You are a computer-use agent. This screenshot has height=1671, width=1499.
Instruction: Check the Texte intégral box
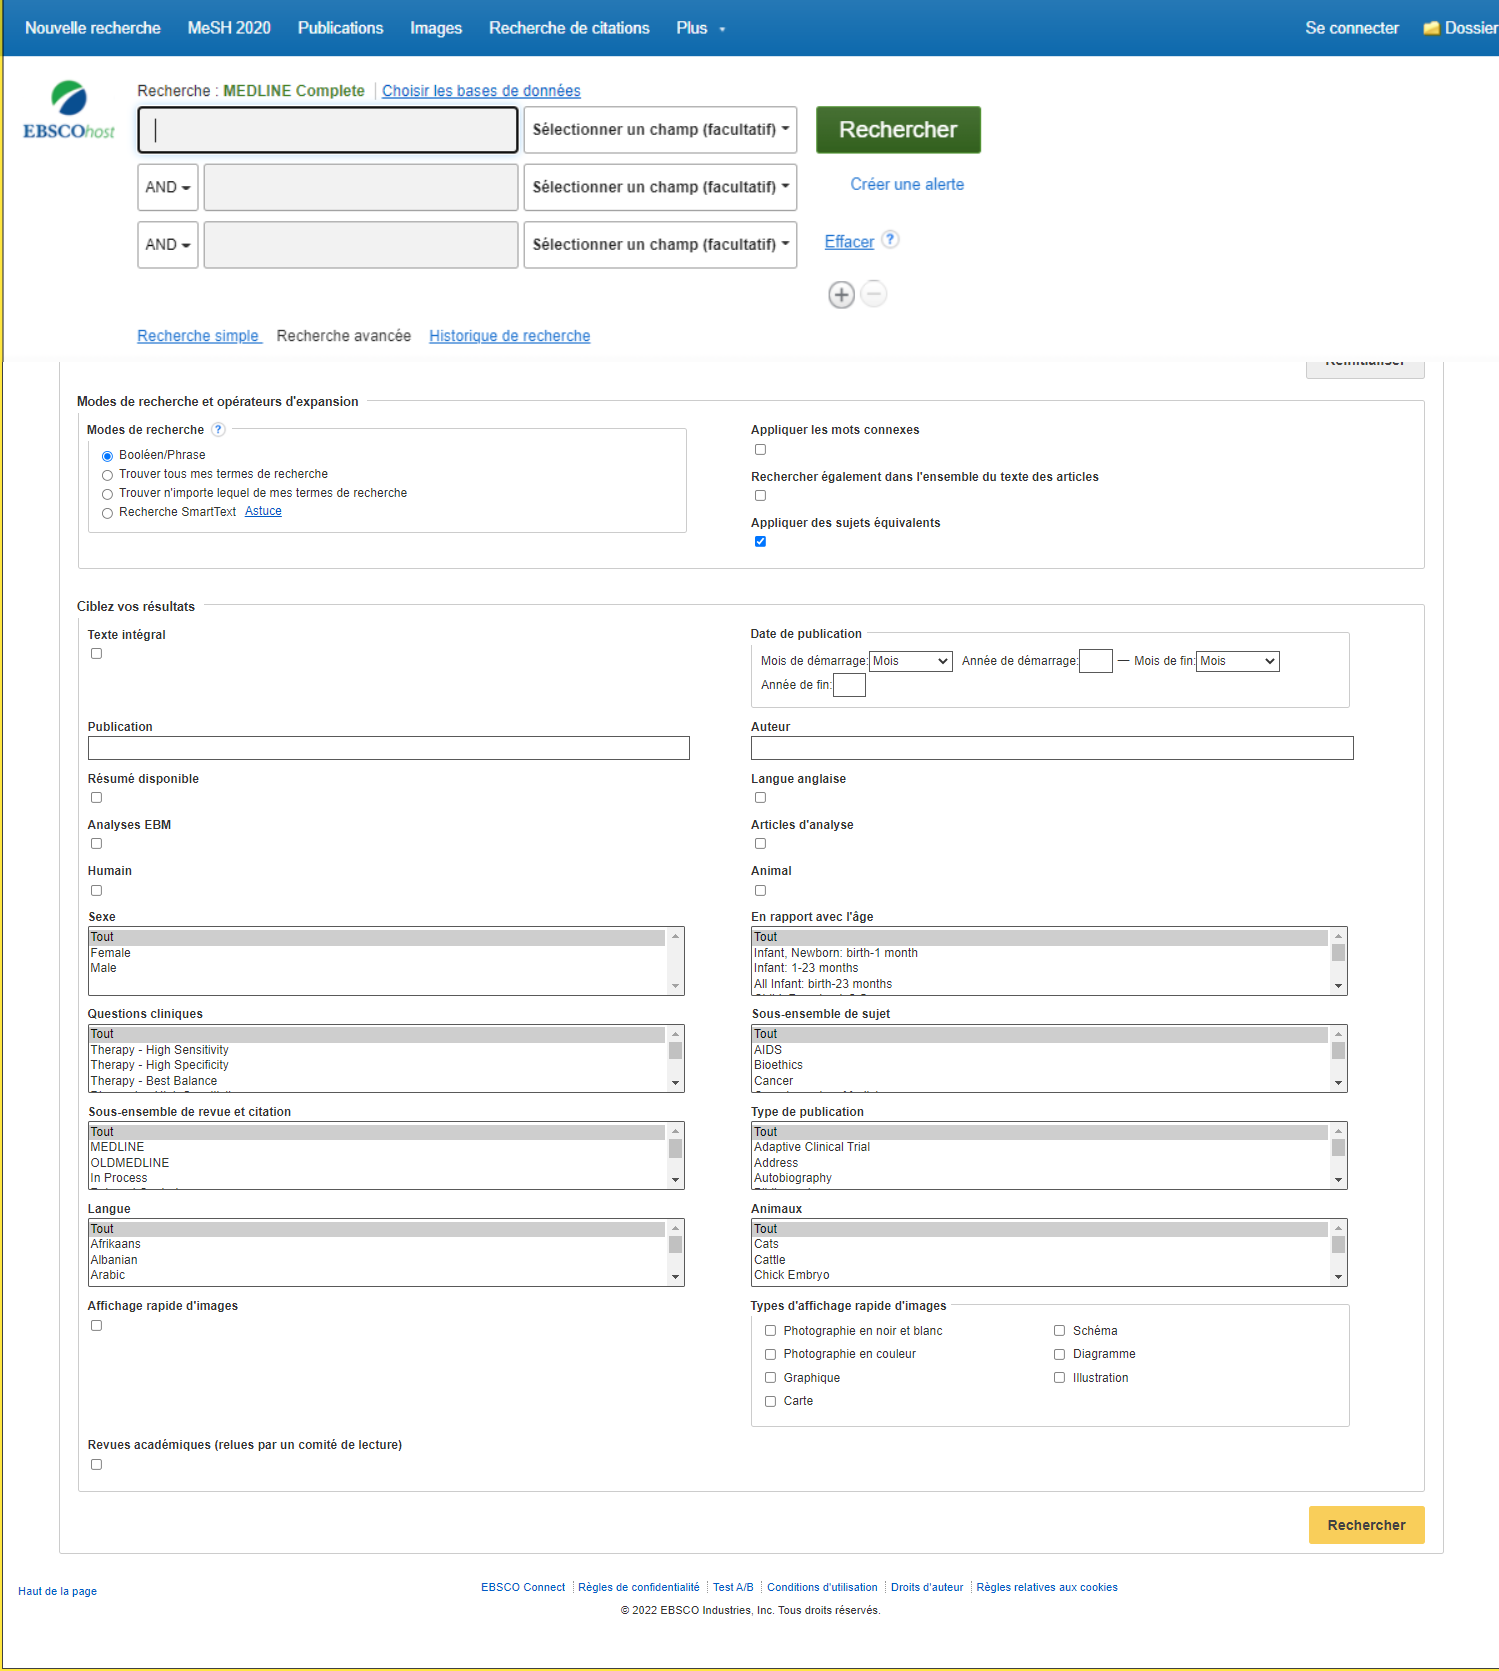96,654
